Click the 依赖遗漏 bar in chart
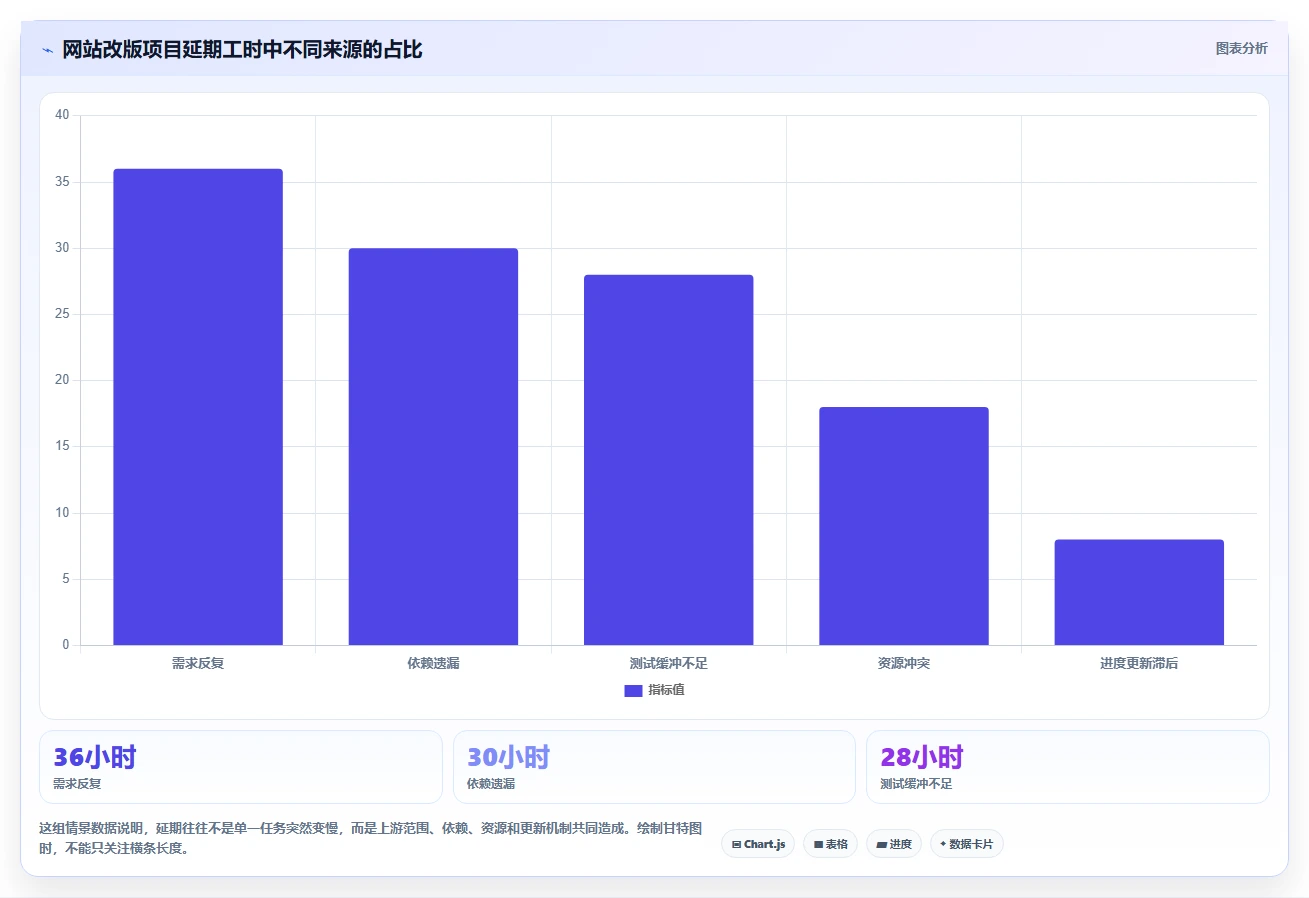Screen dimensions: 1309x898 [433, 447]
